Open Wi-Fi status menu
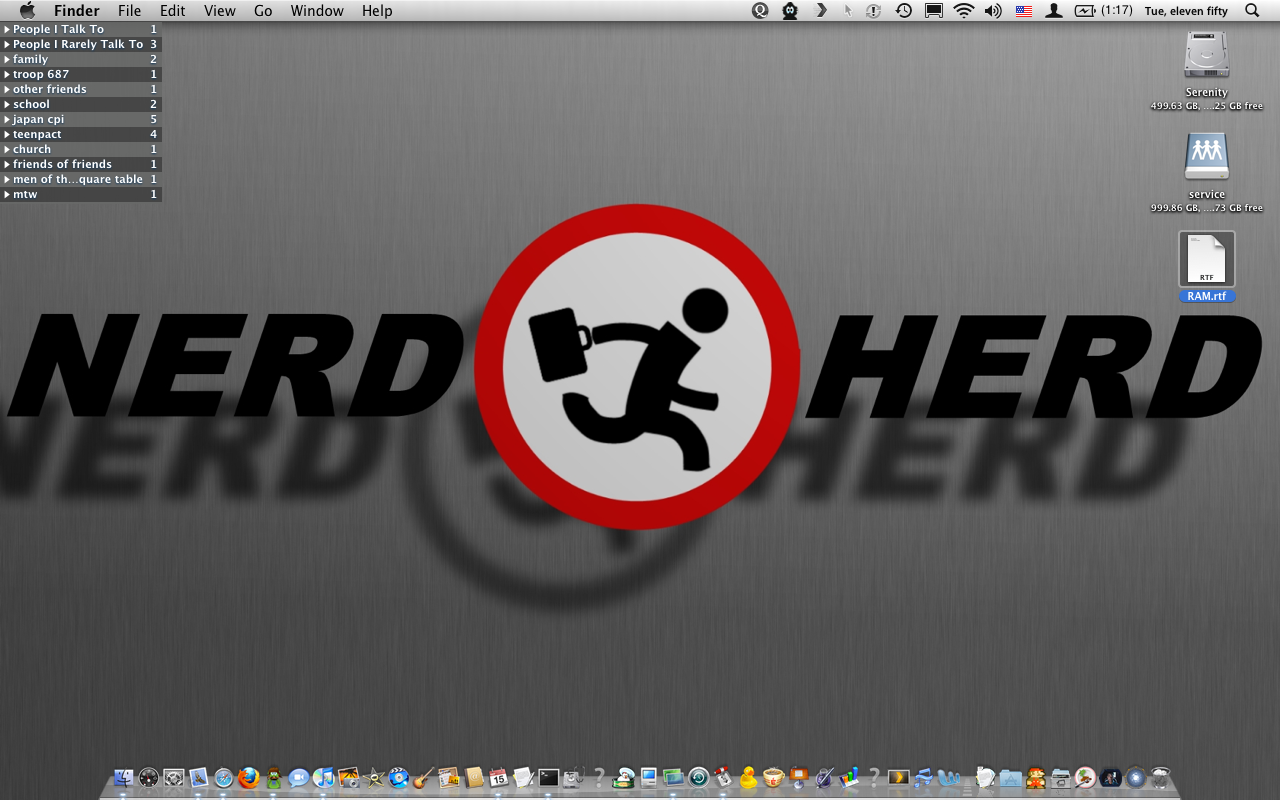Image resolution: width=1280 pixels, height=800 pixels. tap(963, 10)
